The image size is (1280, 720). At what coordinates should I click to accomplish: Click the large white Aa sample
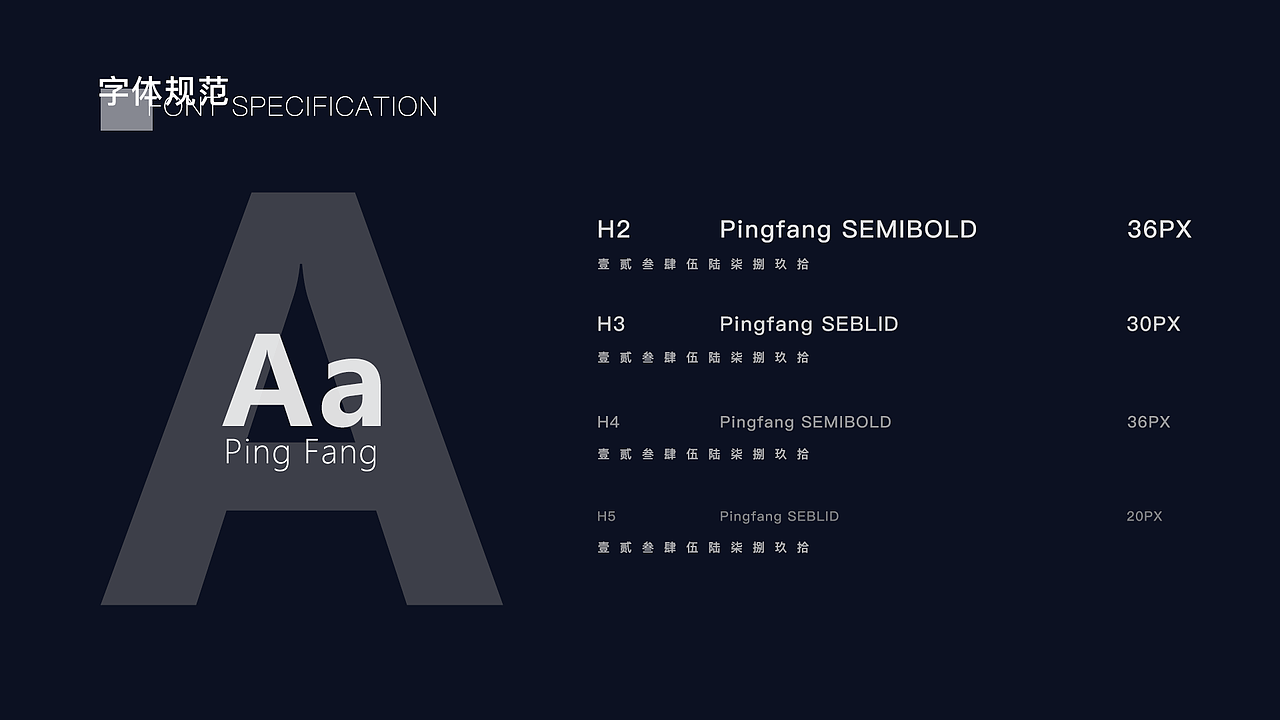303,383
